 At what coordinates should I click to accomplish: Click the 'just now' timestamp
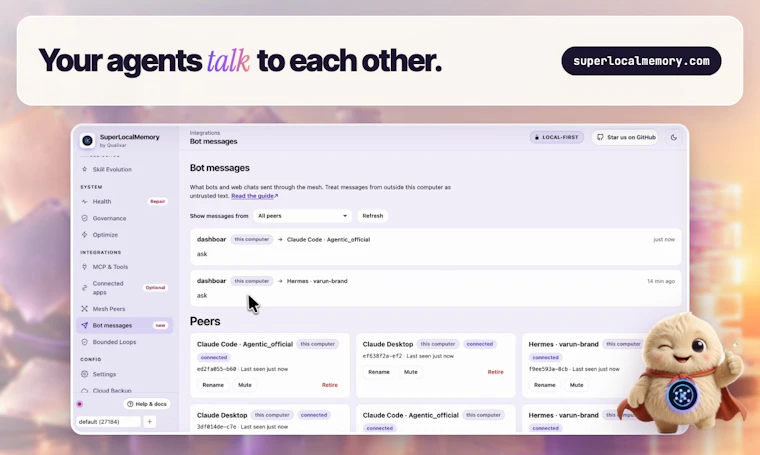point(664,239)
